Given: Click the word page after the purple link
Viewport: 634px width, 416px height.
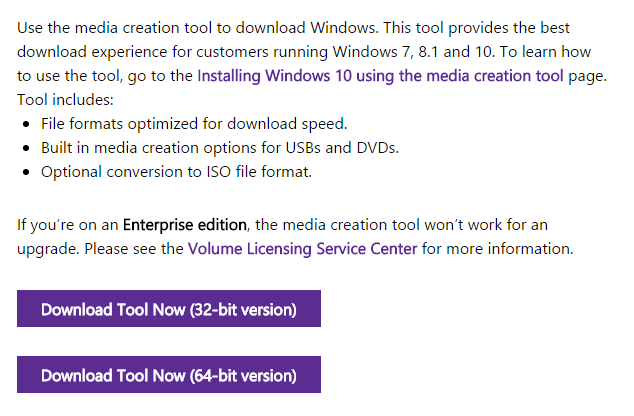Looking at the screenshot, I should [588, 76].
